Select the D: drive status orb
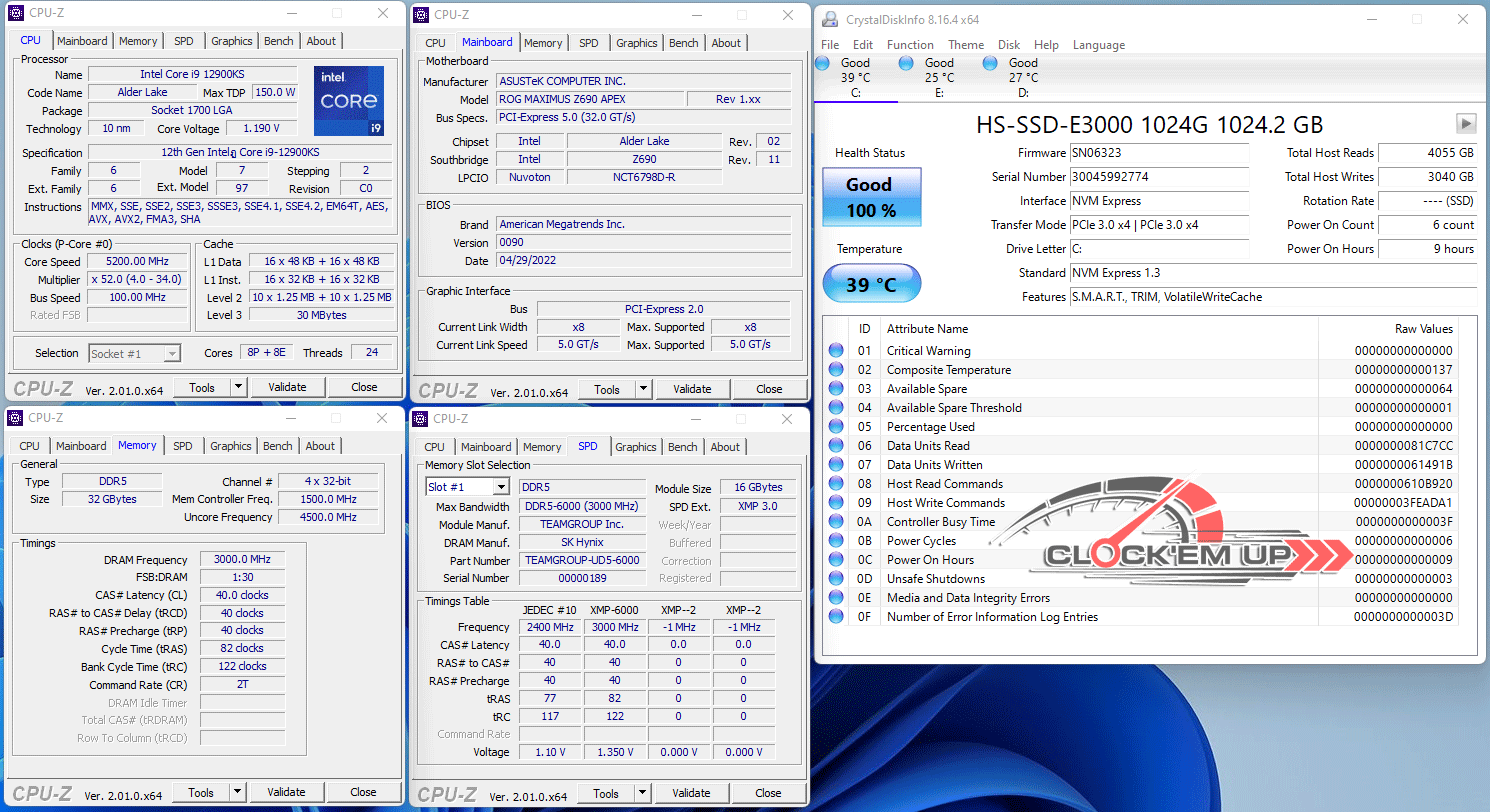 click(x=990, y=63)
